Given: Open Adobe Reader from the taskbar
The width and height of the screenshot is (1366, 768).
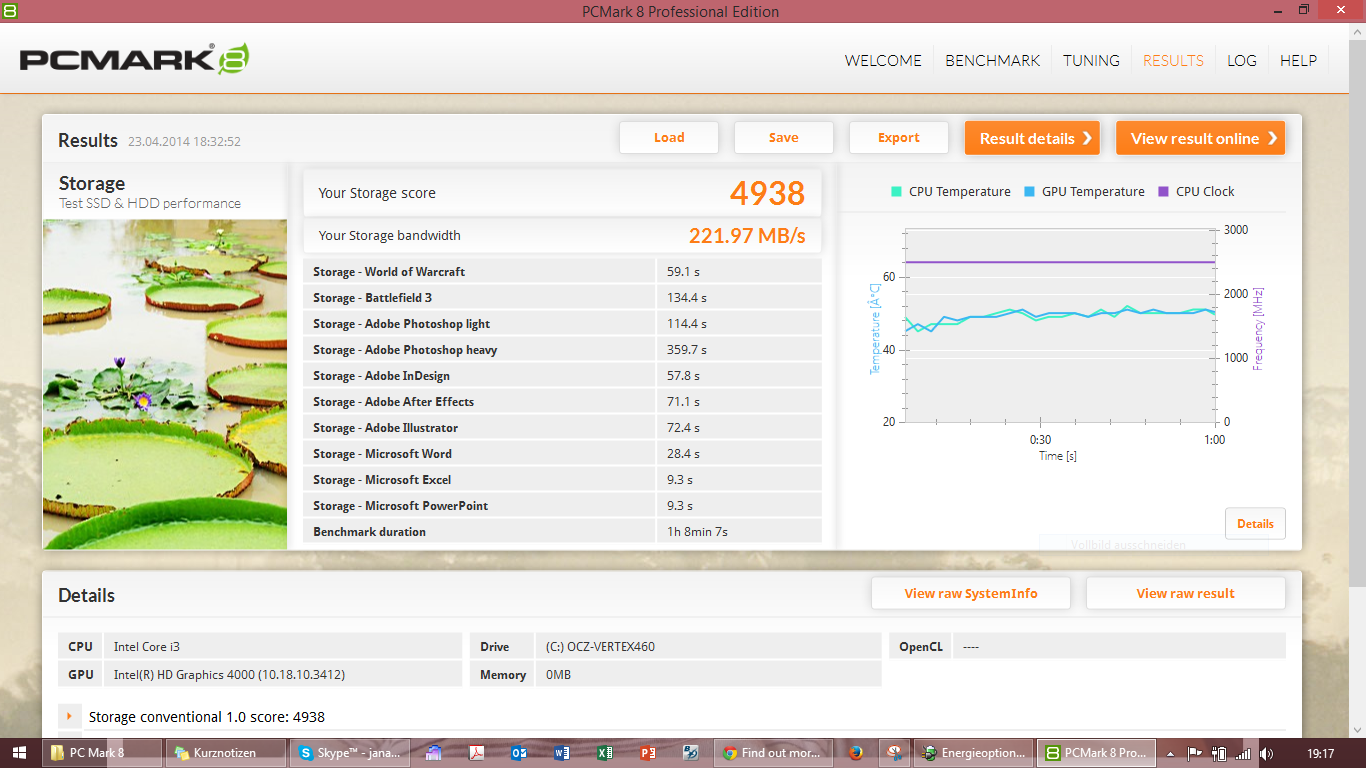Looking at the screenshot, I should tap(477, 753).
